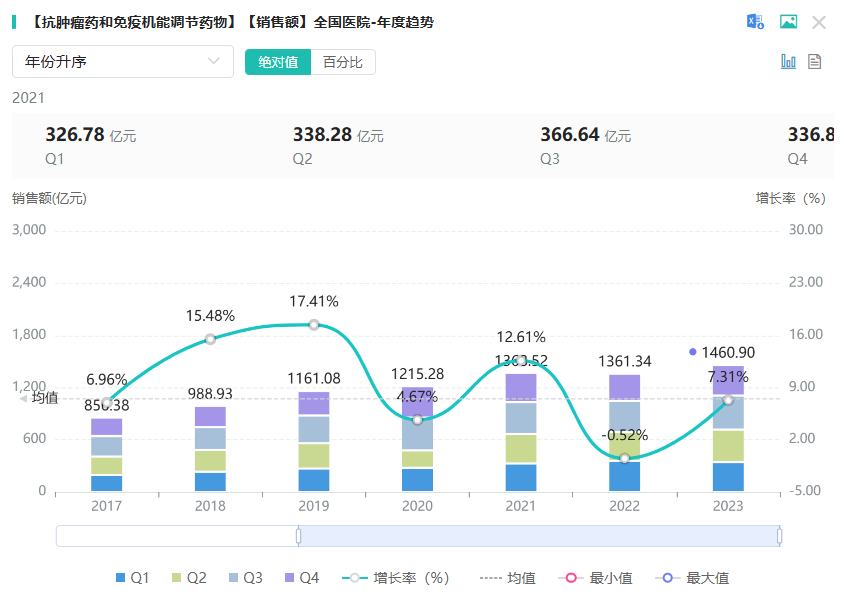This screenshot has width=845, height=603.
Task: Hide Q4 series via legend
Action: tap(301, 578)
